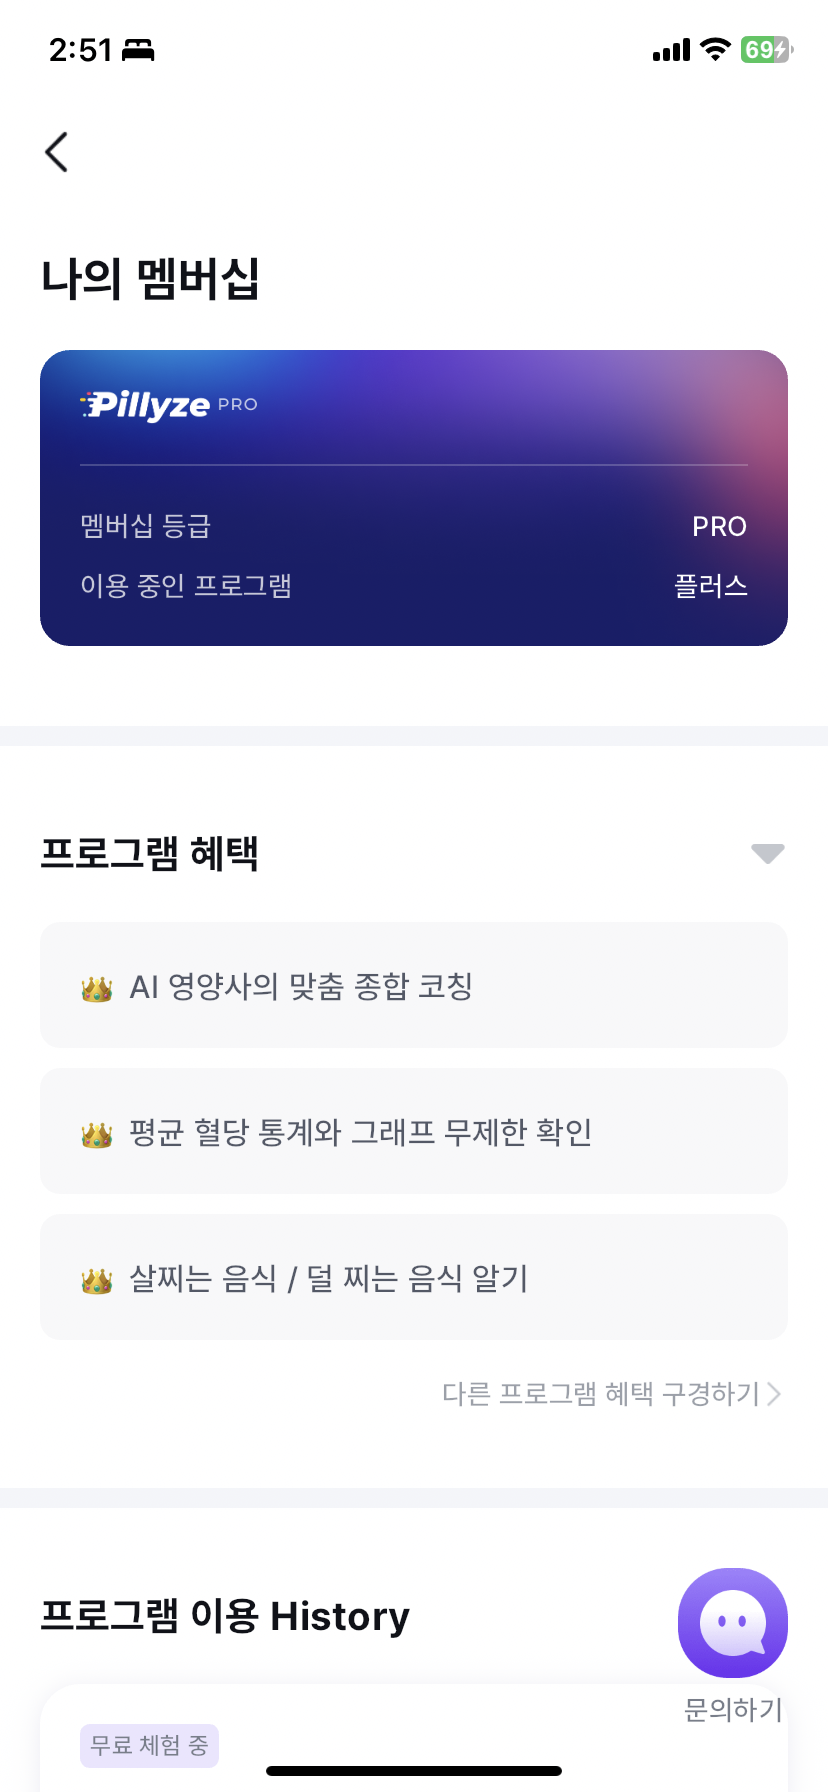Select 평균 혈당 통계와 그래프 무제한 확인
The height and width of the screenshot is (1792, 828).
[x=361, y=1132]
